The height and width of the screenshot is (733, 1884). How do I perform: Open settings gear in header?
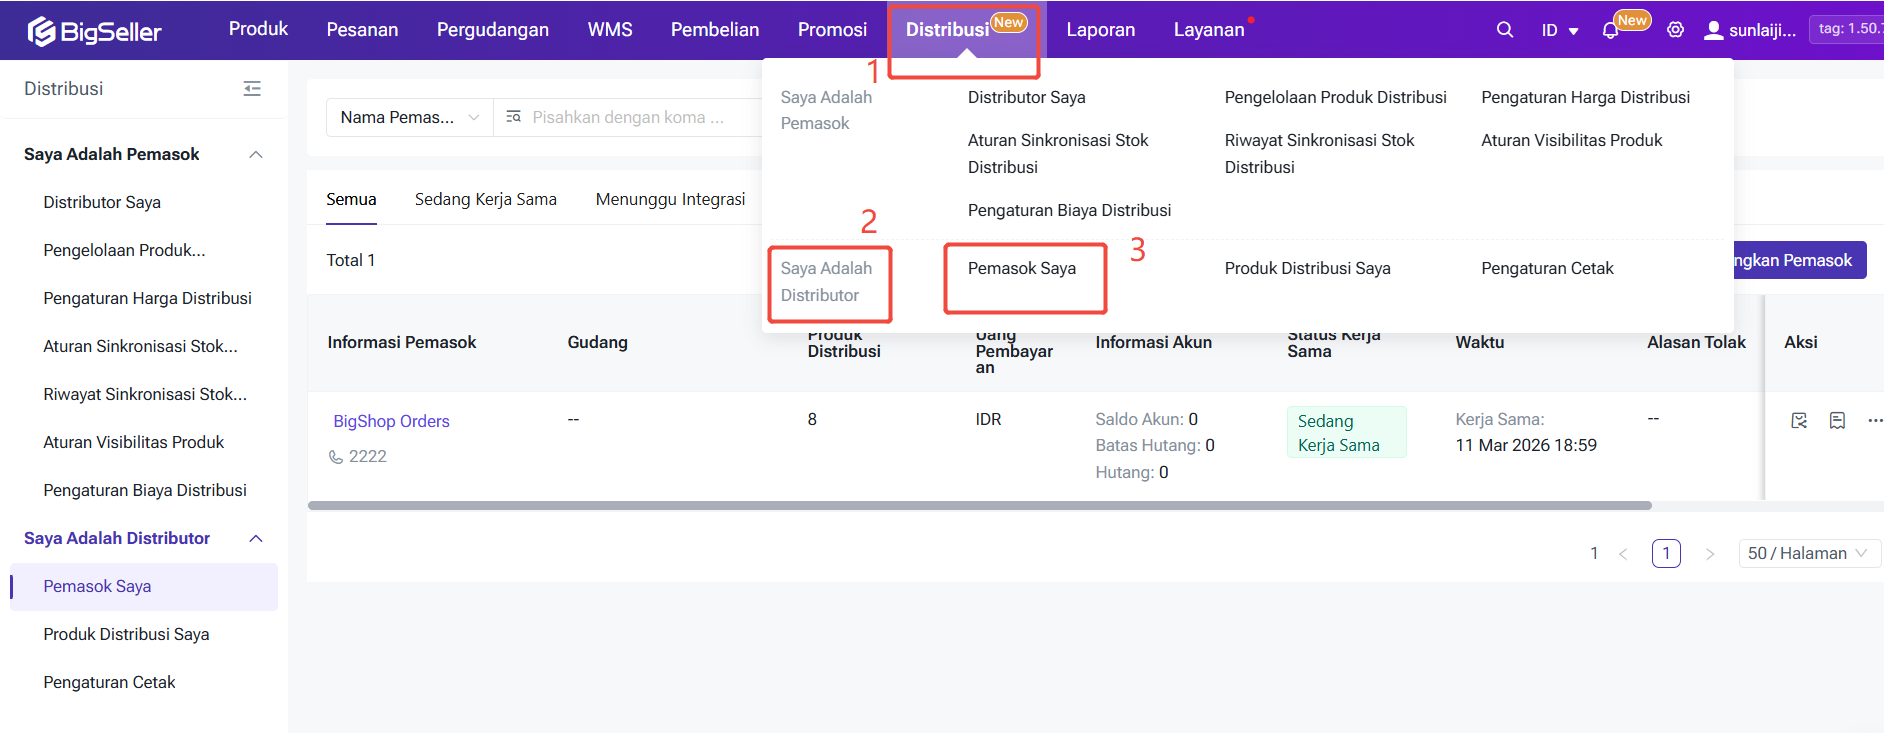[x=1675, y=30]
